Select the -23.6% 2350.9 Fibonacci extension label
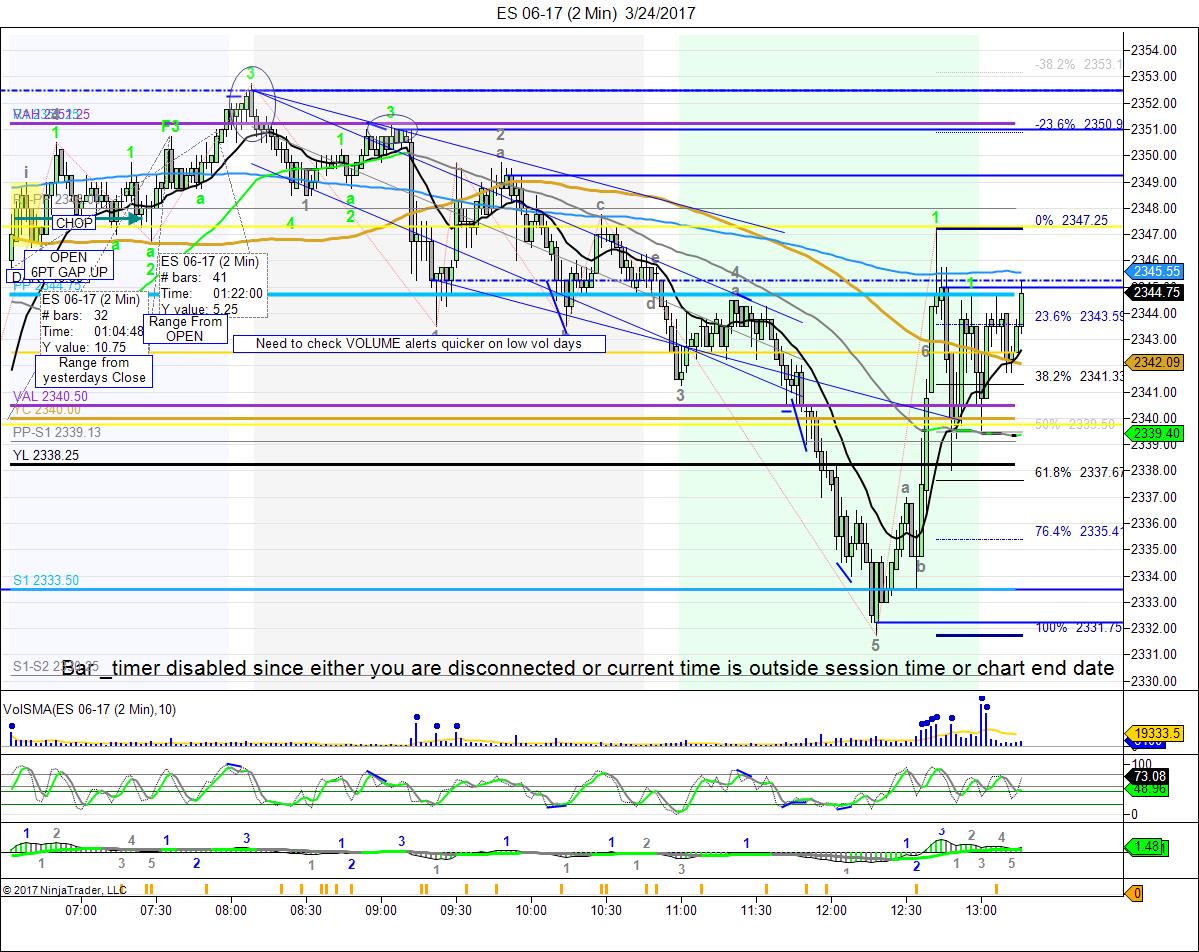The image size is (1199, 952). (x=1079, y=124)
